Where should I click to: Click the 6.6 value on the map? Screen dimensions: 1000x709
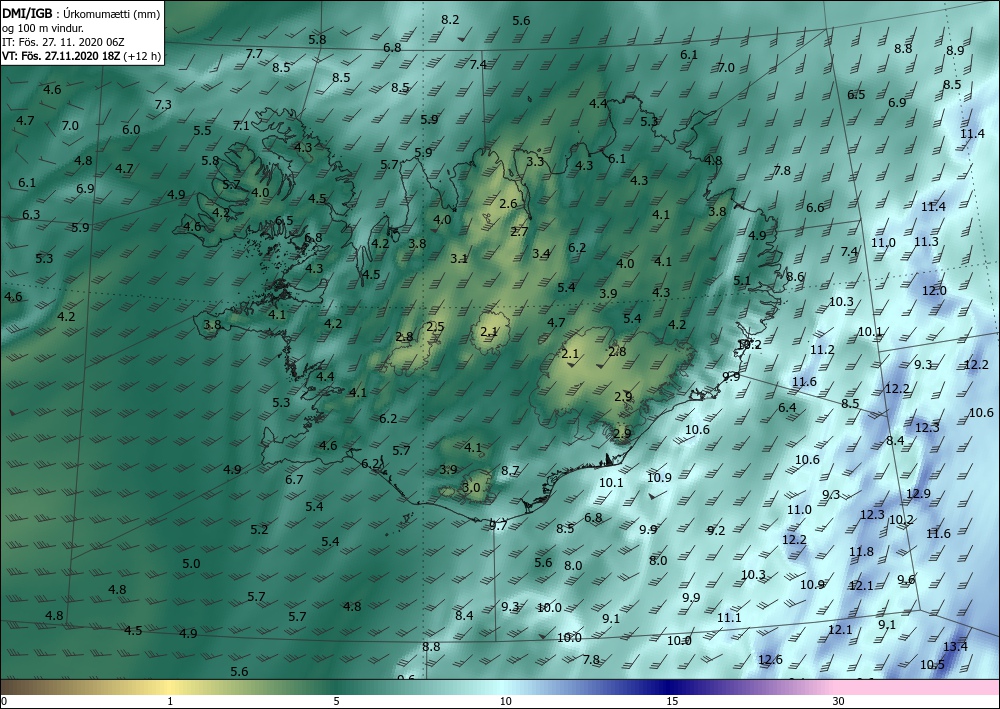[815, 208]
